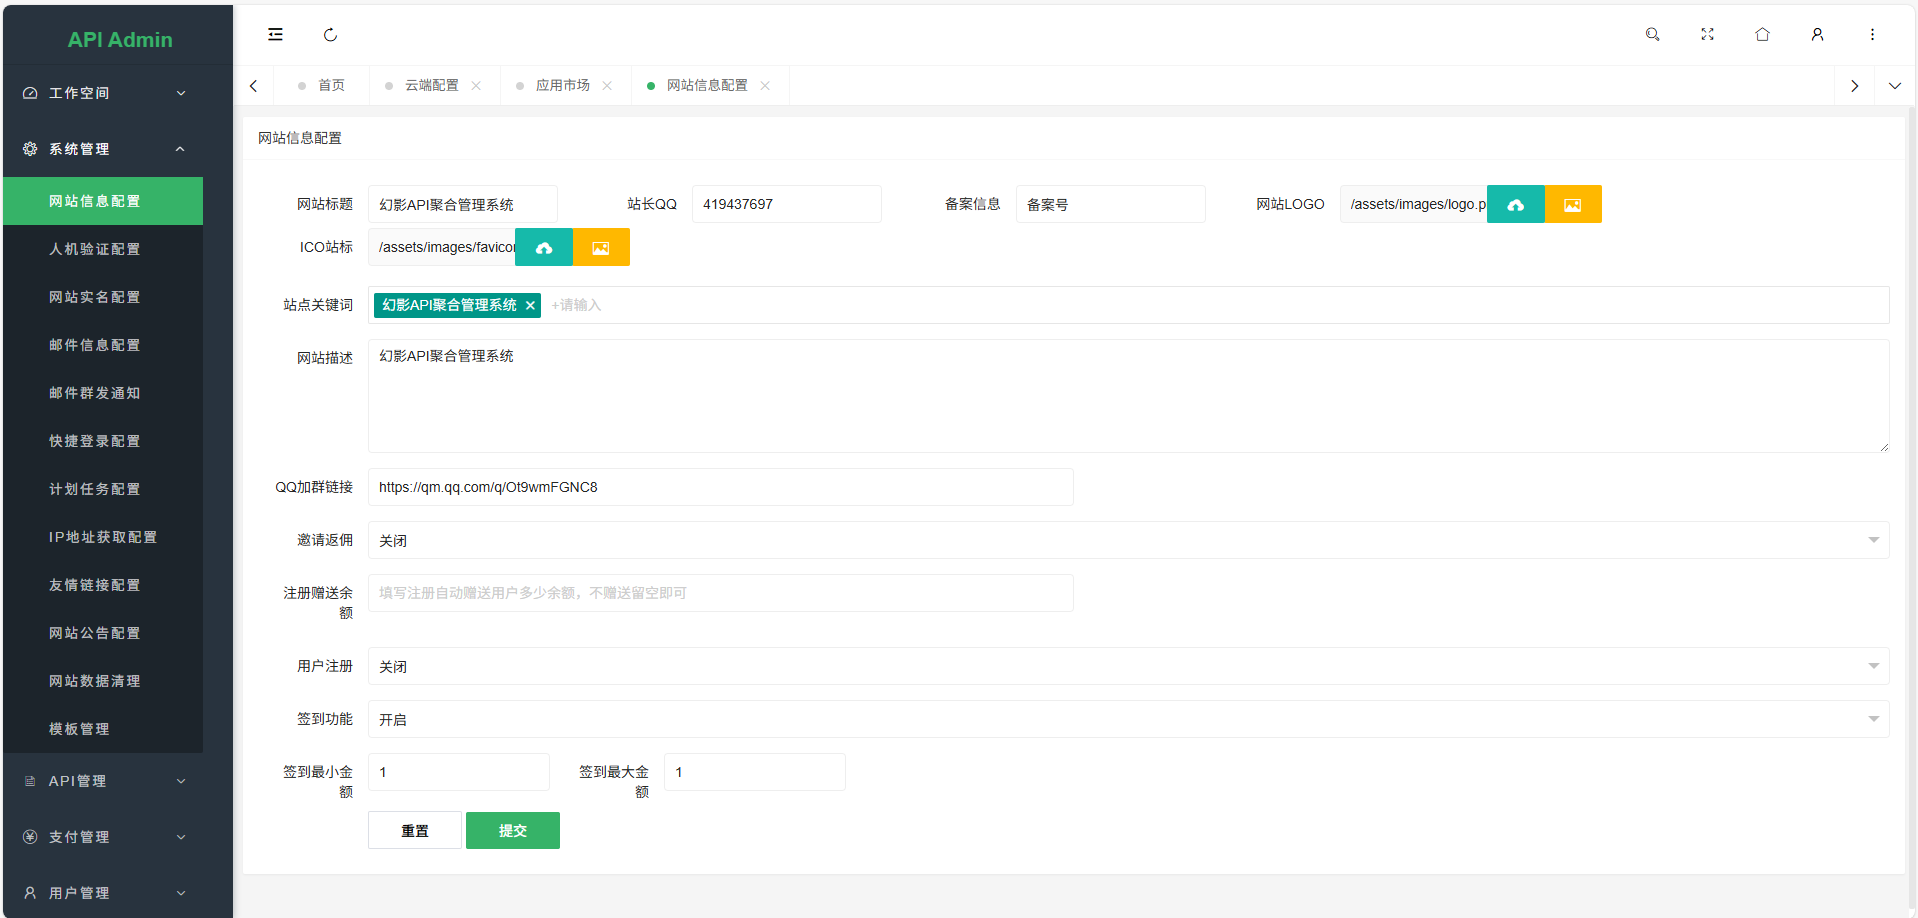Refresh the page with the reload icon
The image size is (1918, 918).
click(330, 34)
